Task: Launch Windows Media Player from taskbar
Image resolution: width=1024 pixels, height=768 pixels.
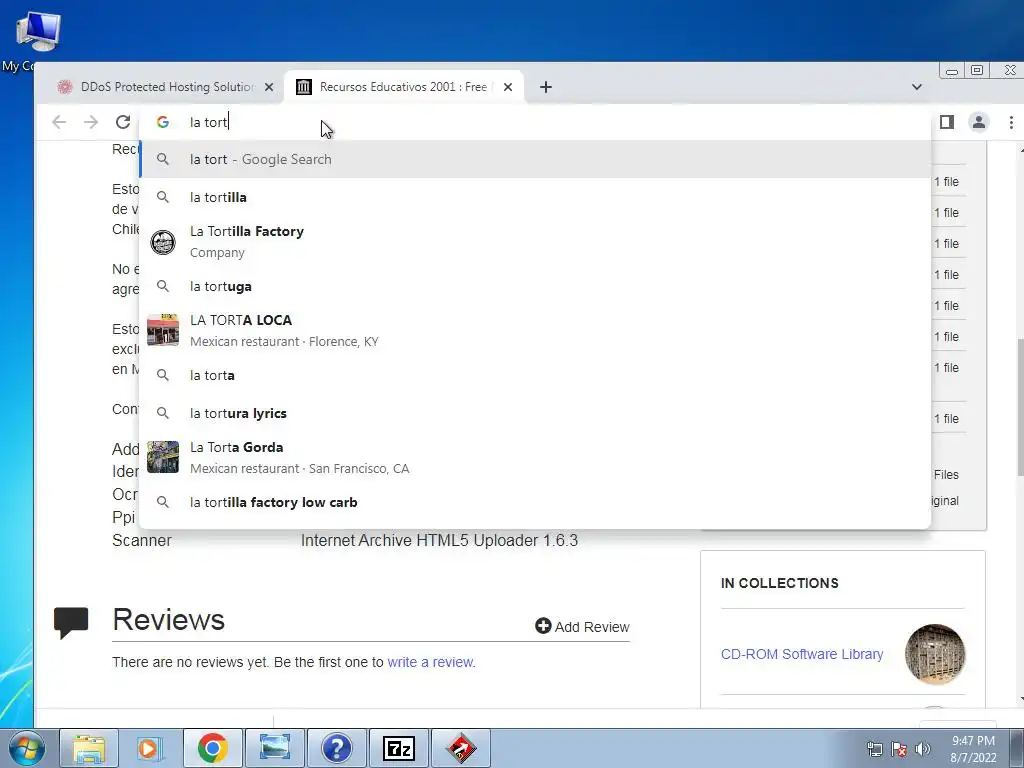Action: [150, 748]
